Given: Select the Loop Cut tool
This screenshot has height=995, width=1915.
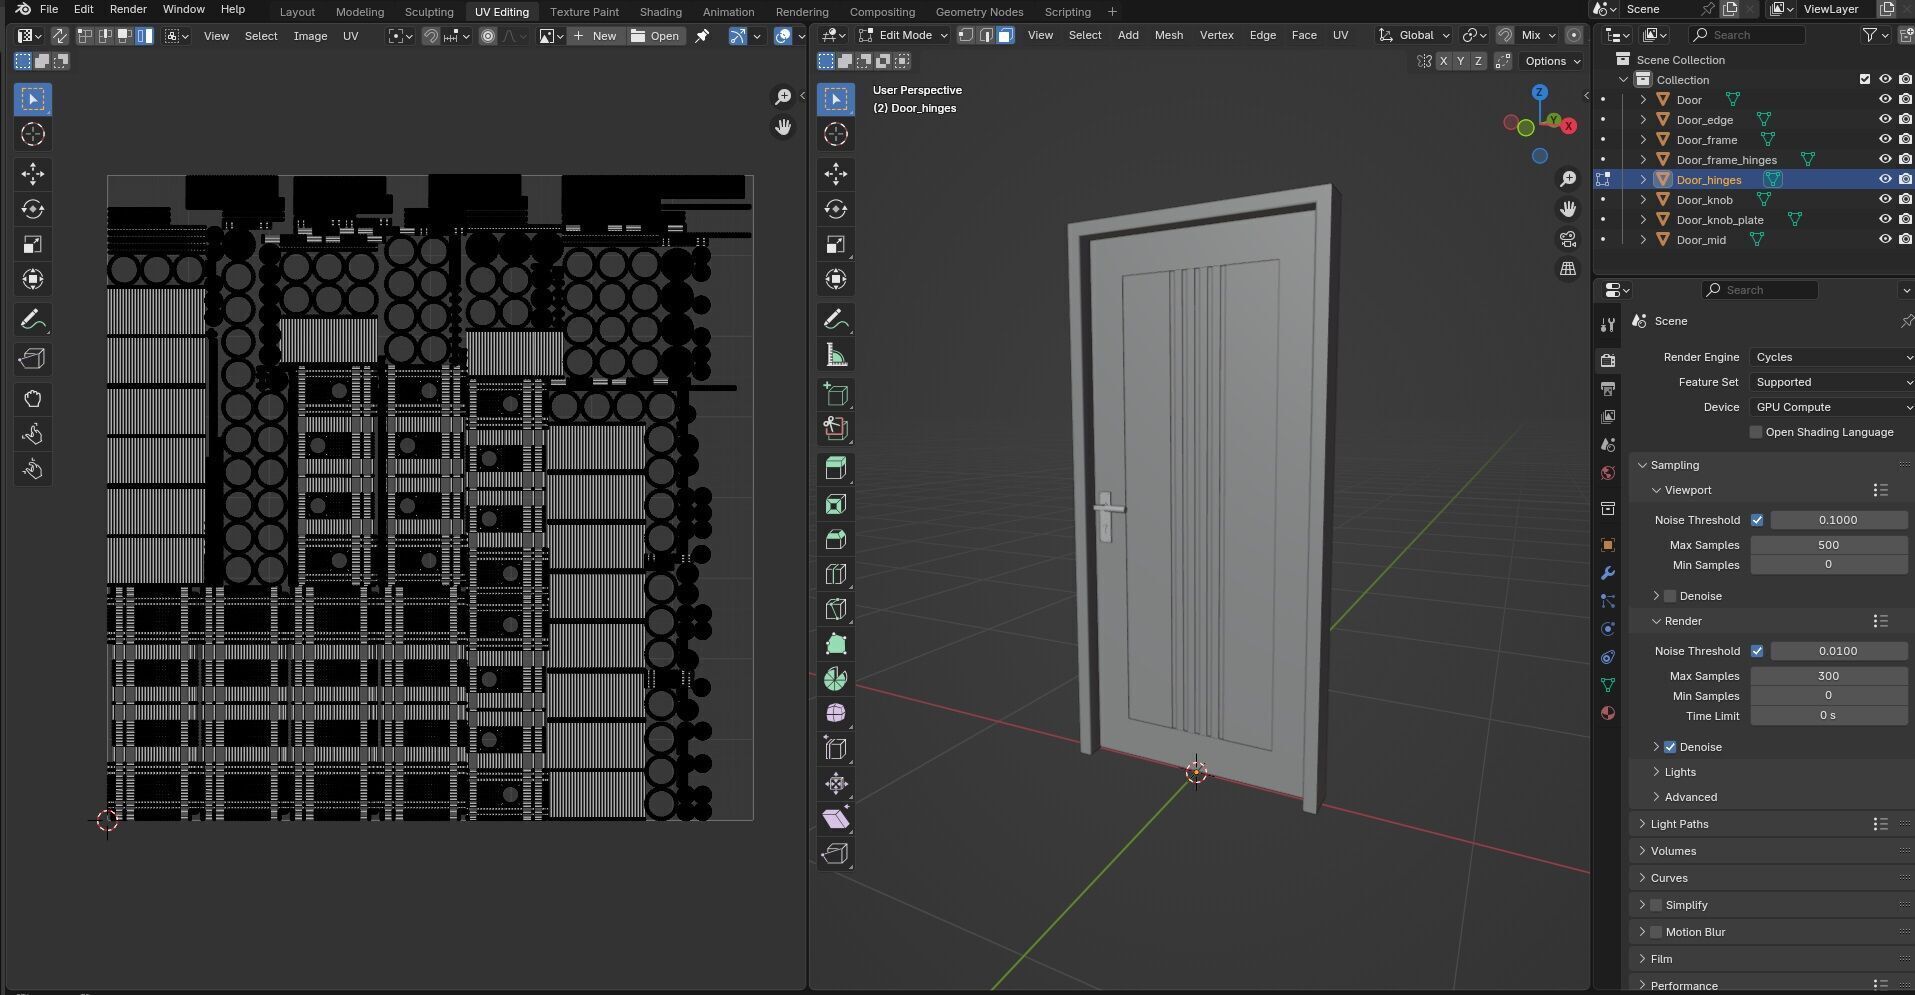Looking at the screenshot, I should pyautogui.click(x=836, y=574).
